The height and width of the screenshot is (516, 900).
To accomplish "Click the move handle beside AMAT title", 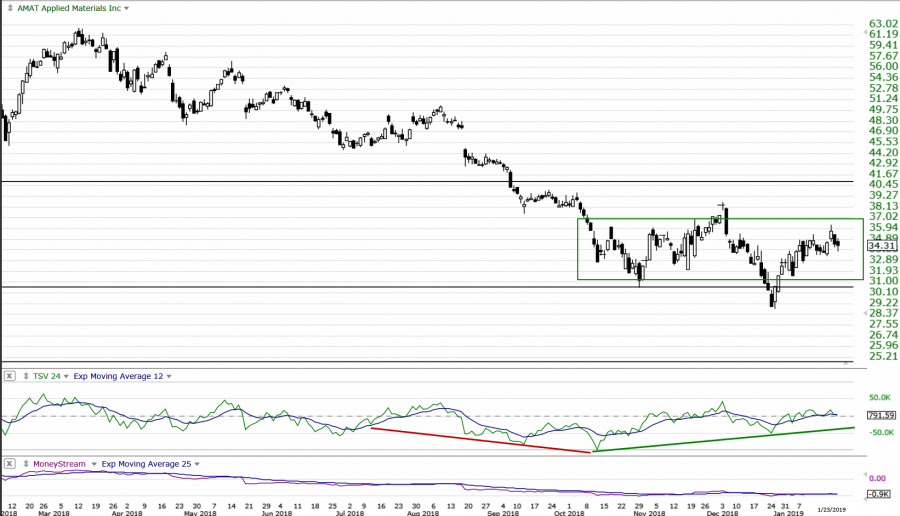I will tap(10, 8).
